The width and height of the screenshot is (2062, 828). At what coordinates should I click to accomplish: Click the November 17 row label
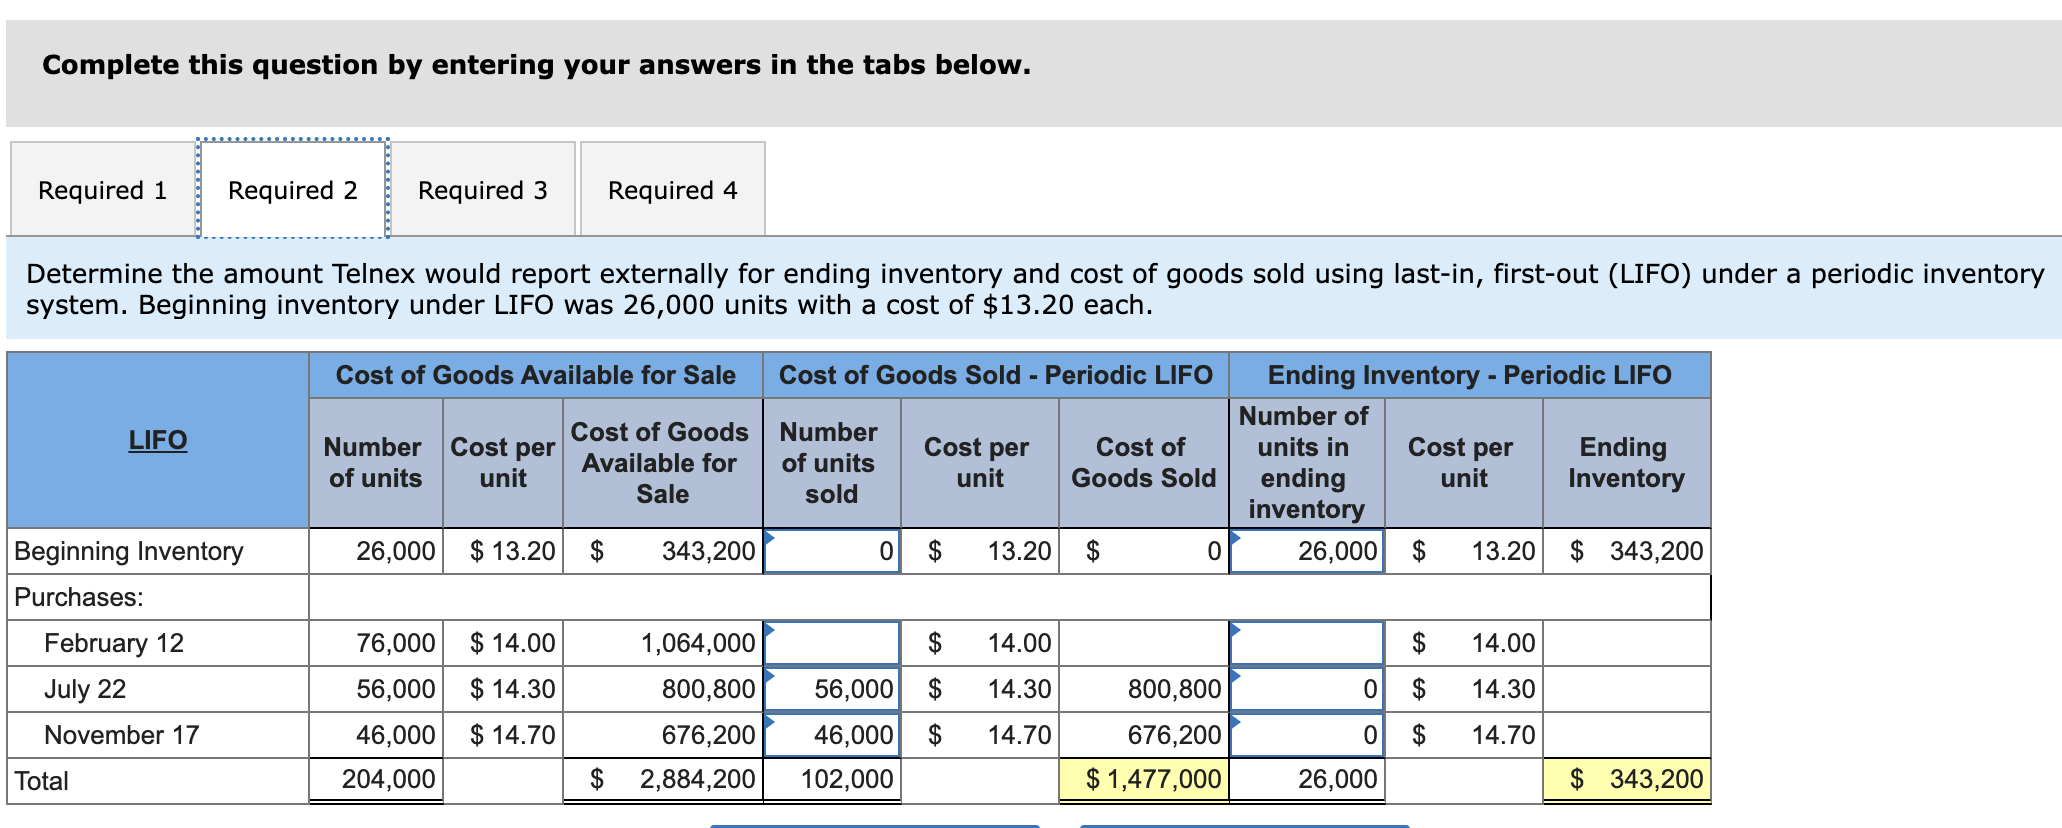tap(121, 735)
